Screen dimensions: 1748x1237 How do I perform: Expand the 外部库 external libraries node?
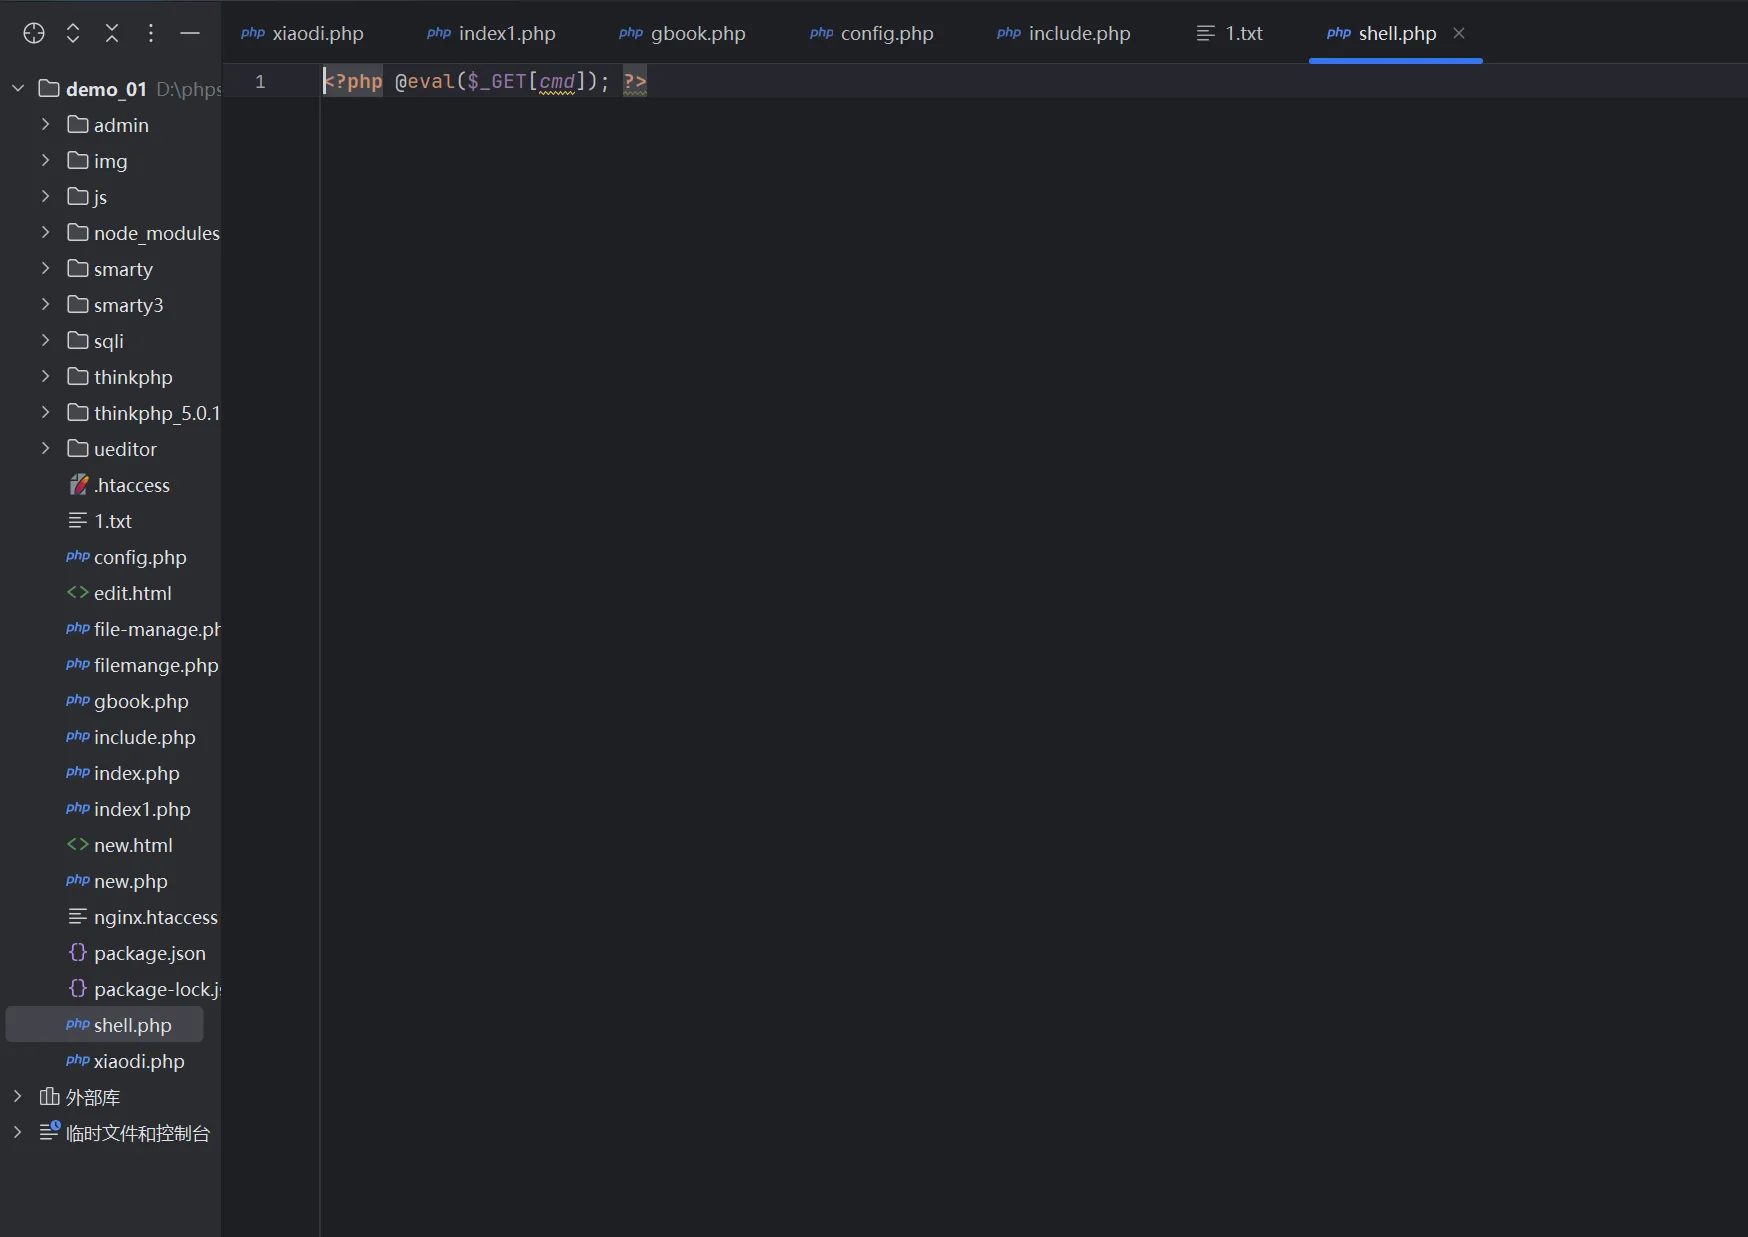[x=18, y=1096]
